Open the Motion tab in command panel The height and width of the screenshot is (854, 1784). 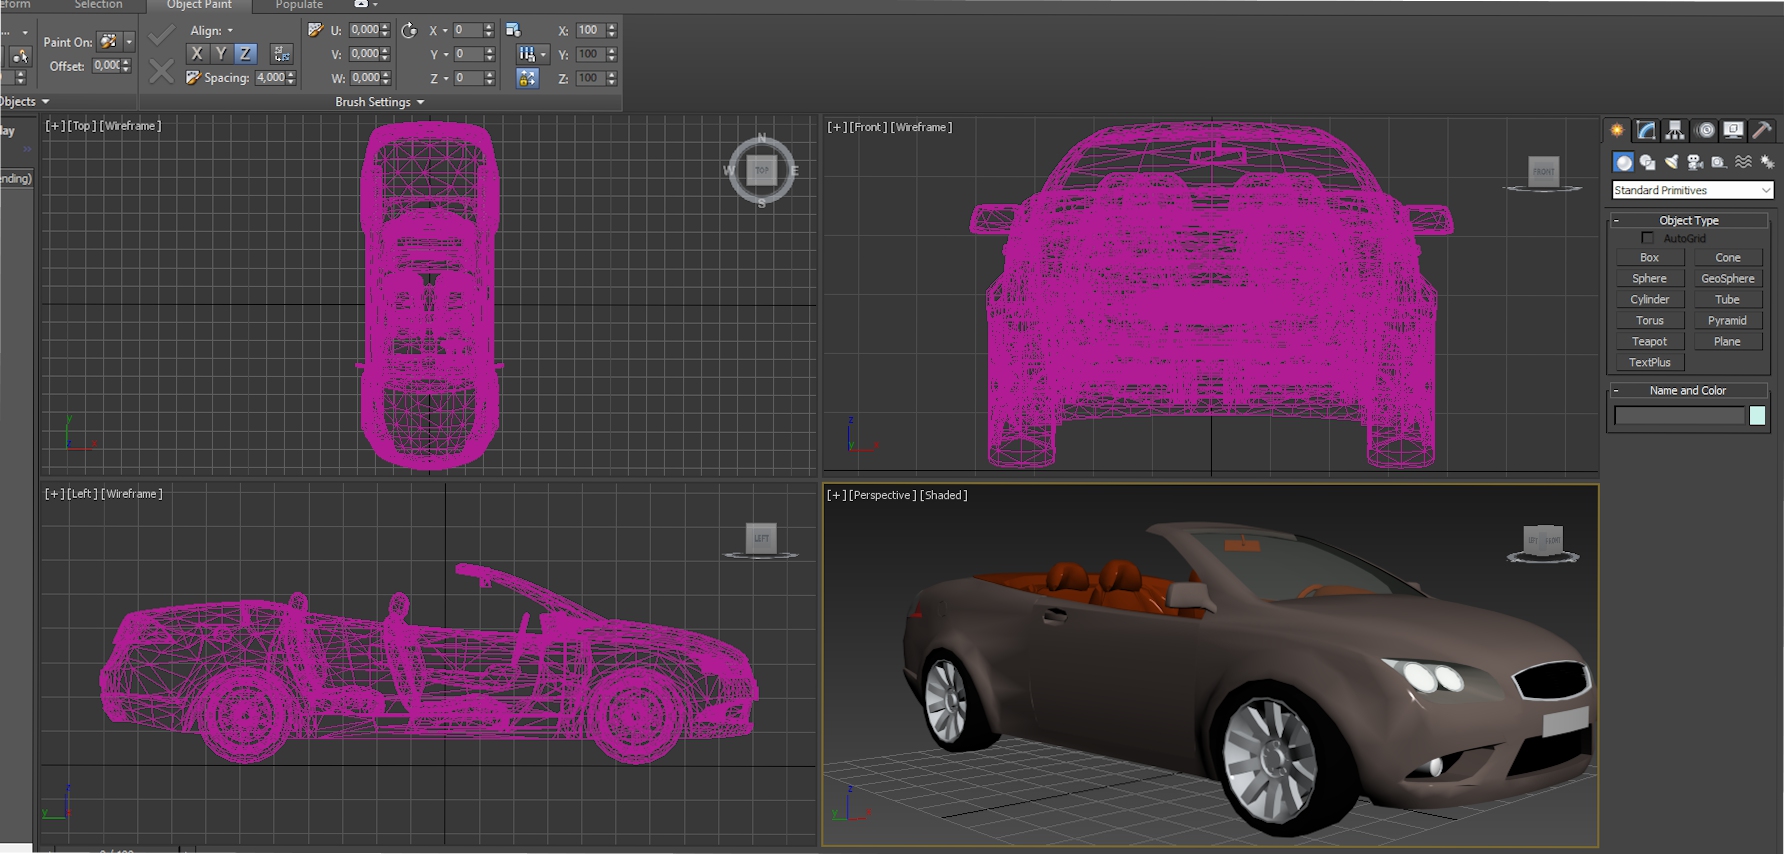pyautogui.click(x=1705, y=130)
